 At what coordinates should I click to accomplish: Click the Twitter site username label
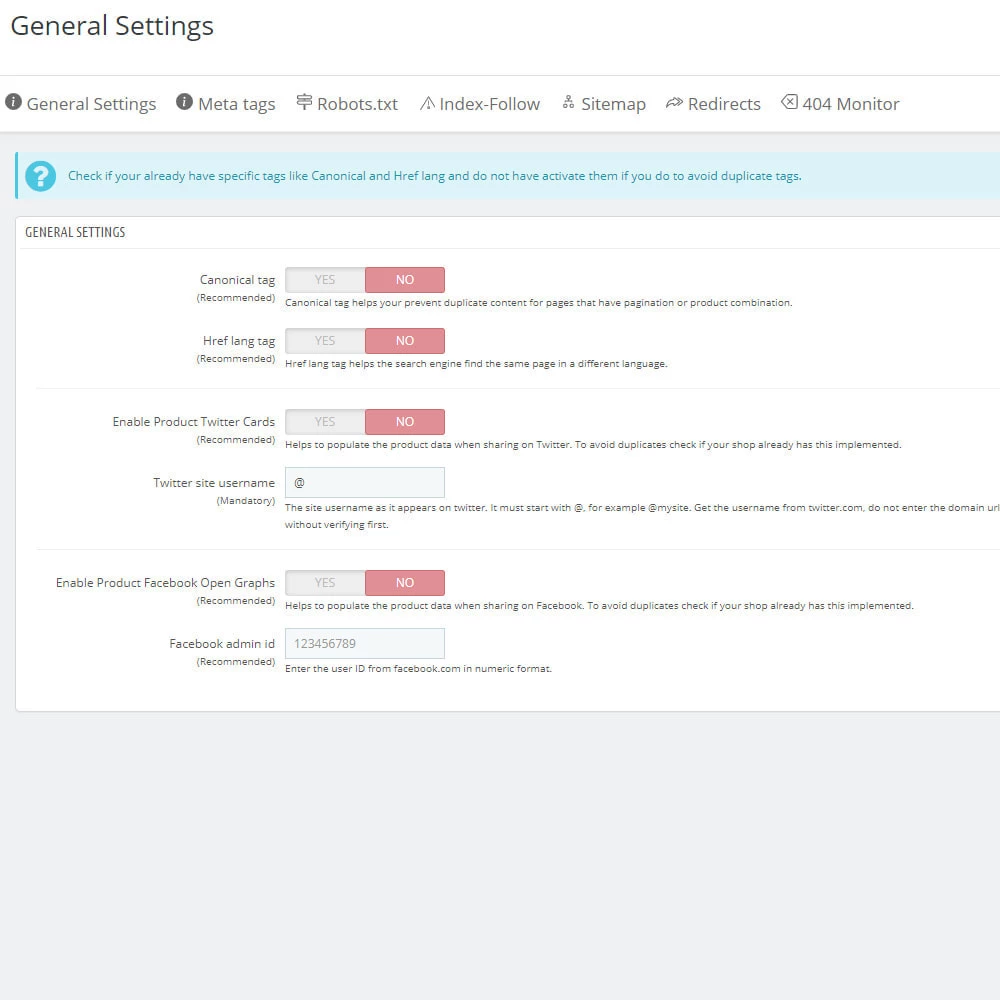click(x=214, y=483)
